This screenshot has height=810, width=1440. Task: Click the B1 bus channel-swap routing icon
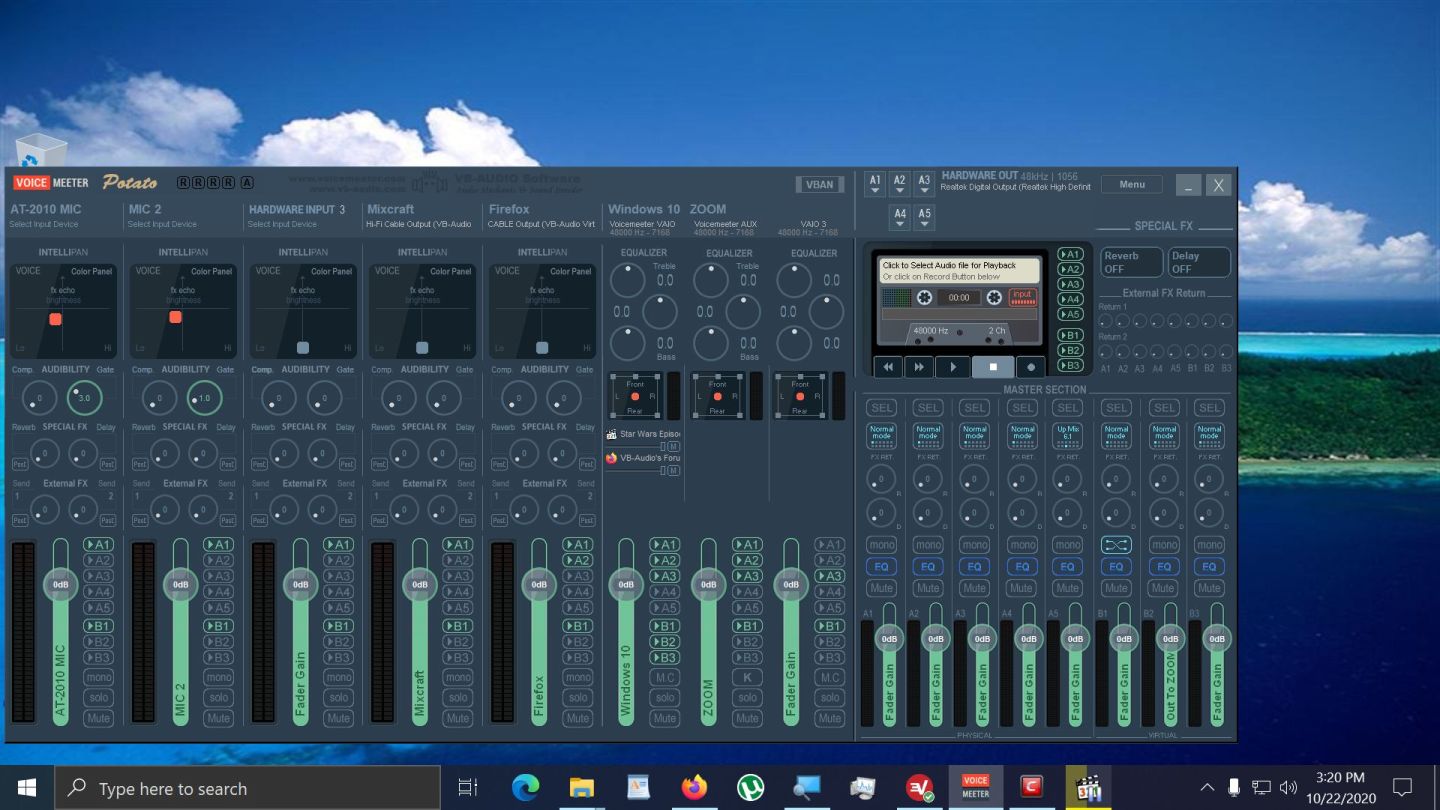click(x=1115, y=545)
